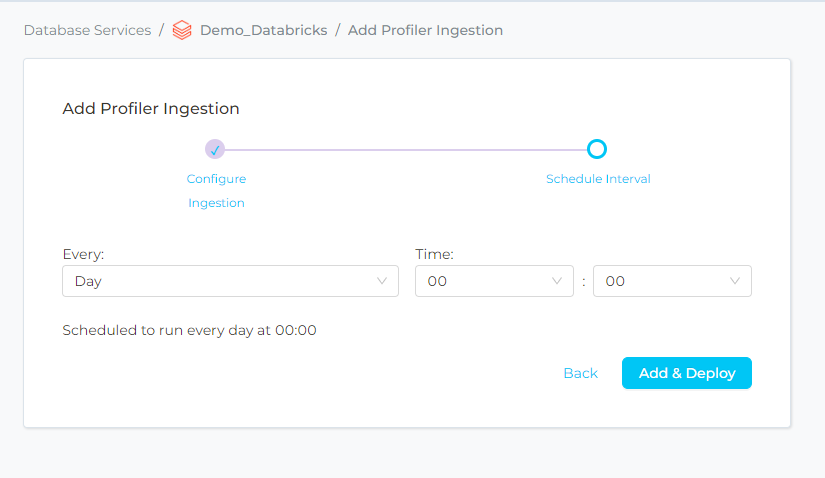
Task: Click the Add Profiler Ingestion heading
Action: pyautogui.click(x=151, y=108)
